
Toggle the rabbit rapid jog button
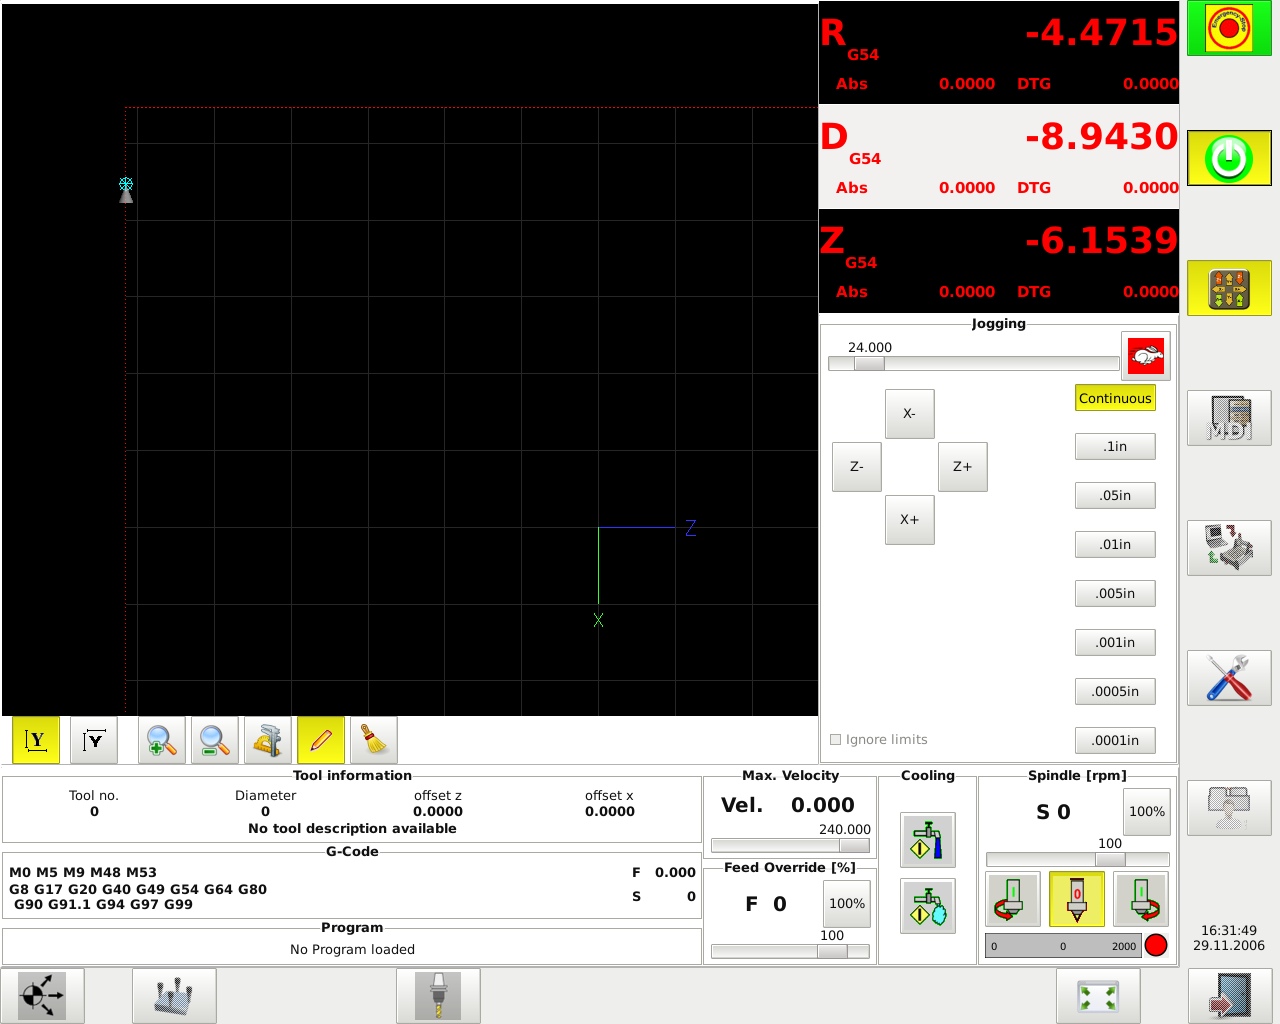1146,356
